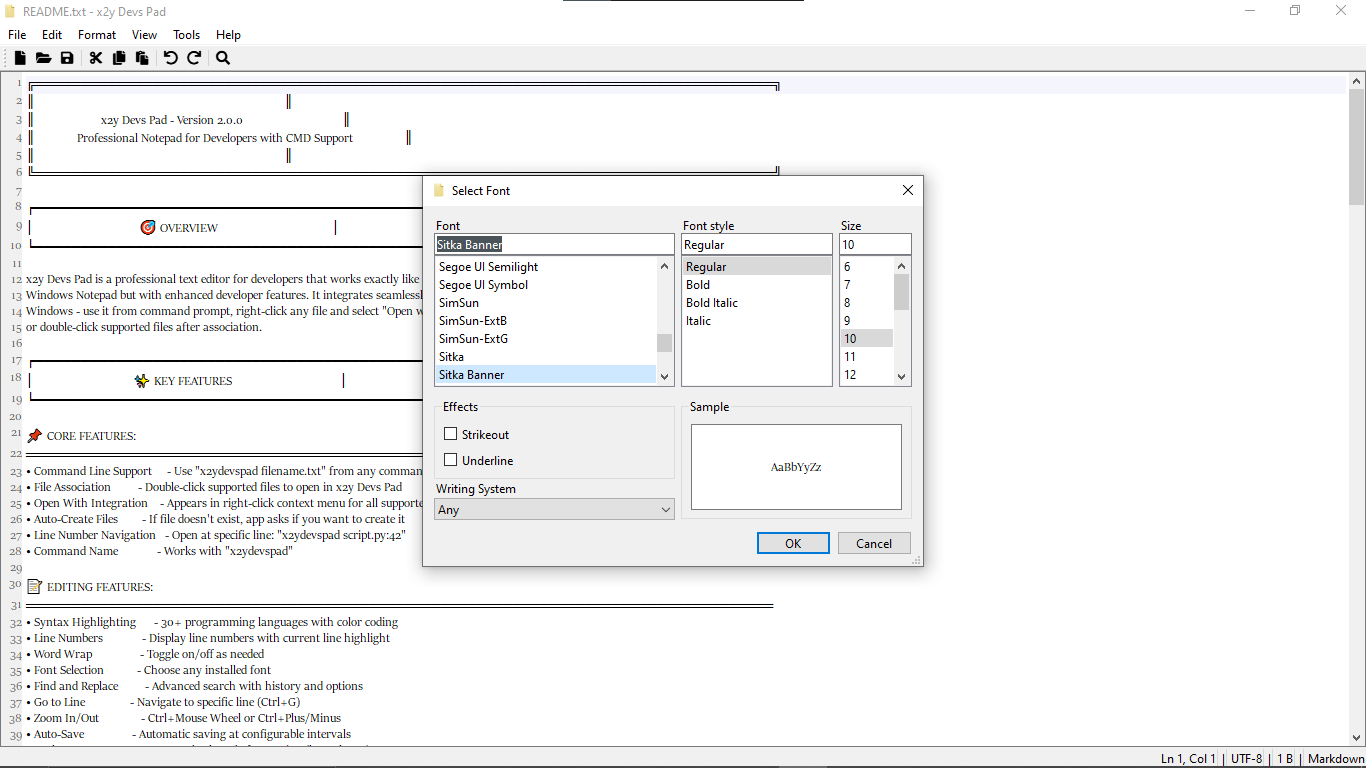Open the Tools menu
The width and height of the screenshot is (1366, 768).
(187, 35)
